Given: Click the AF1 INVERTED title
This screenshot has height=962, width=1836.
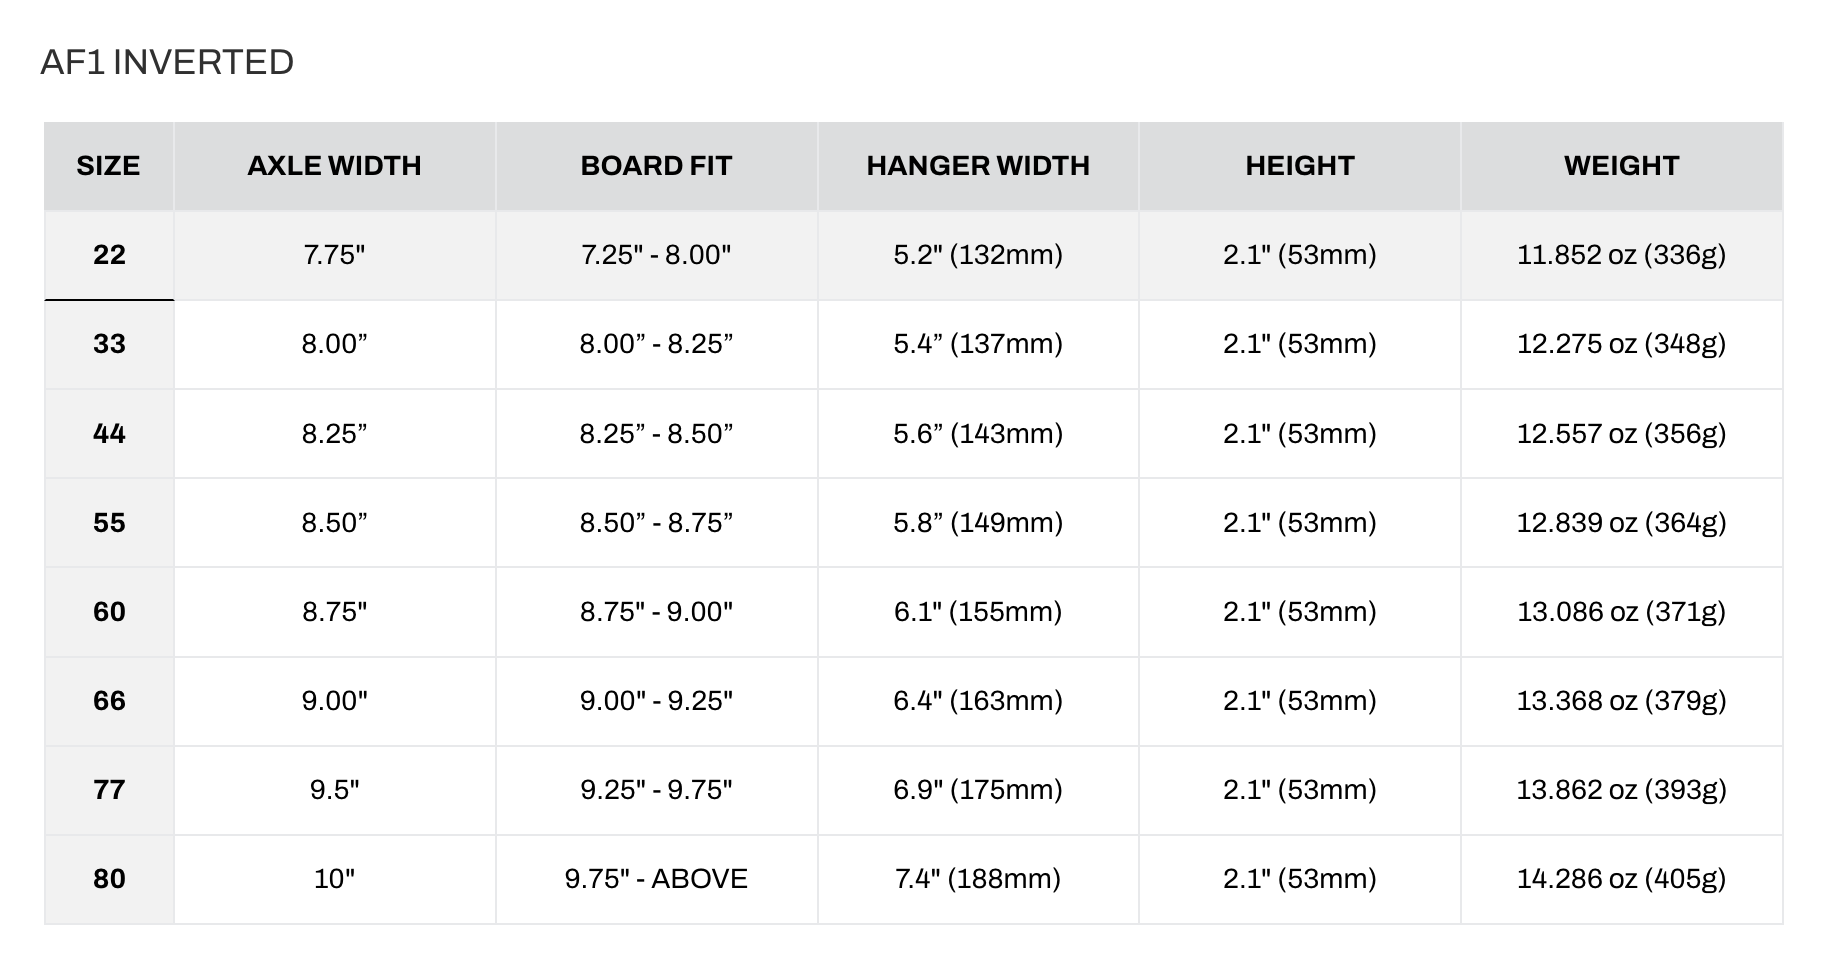Looking at the screenshot, I should 167,62.
